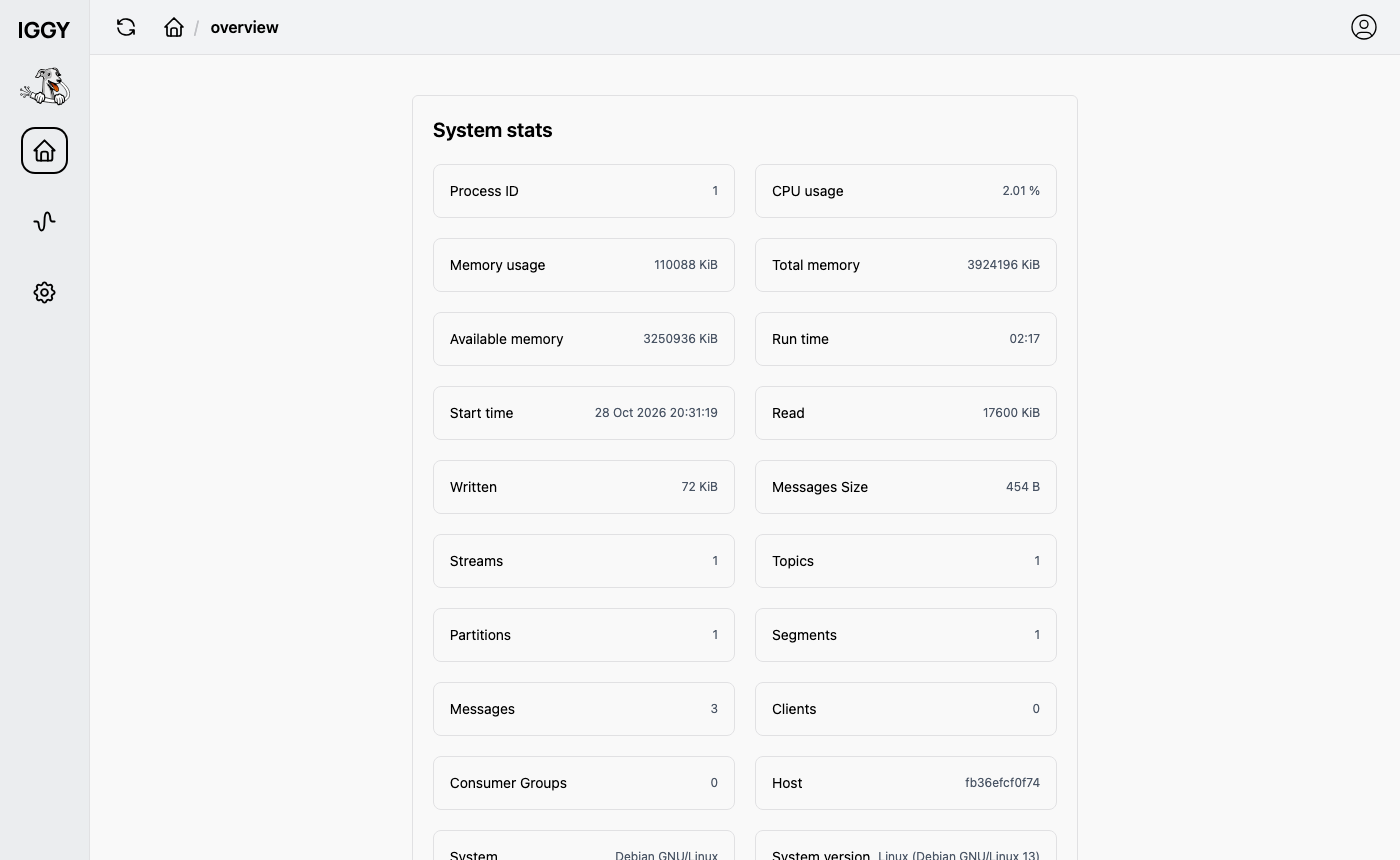1400x860 pixels.
Task: Click the Memory usage label
Action: tap(497, 265)
